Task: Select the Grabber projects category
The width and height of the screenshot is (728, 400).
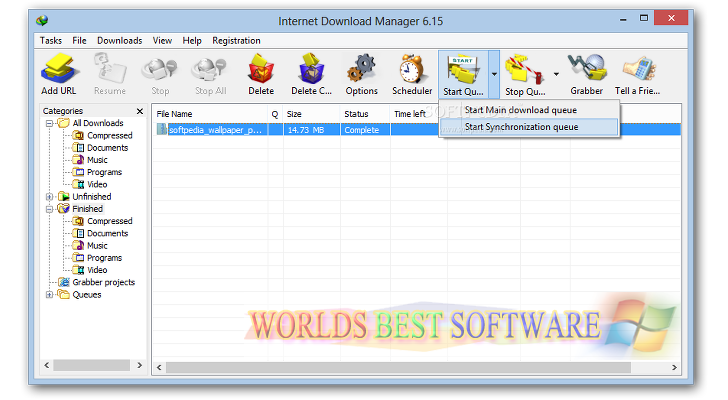Action: tap(104, 282)
